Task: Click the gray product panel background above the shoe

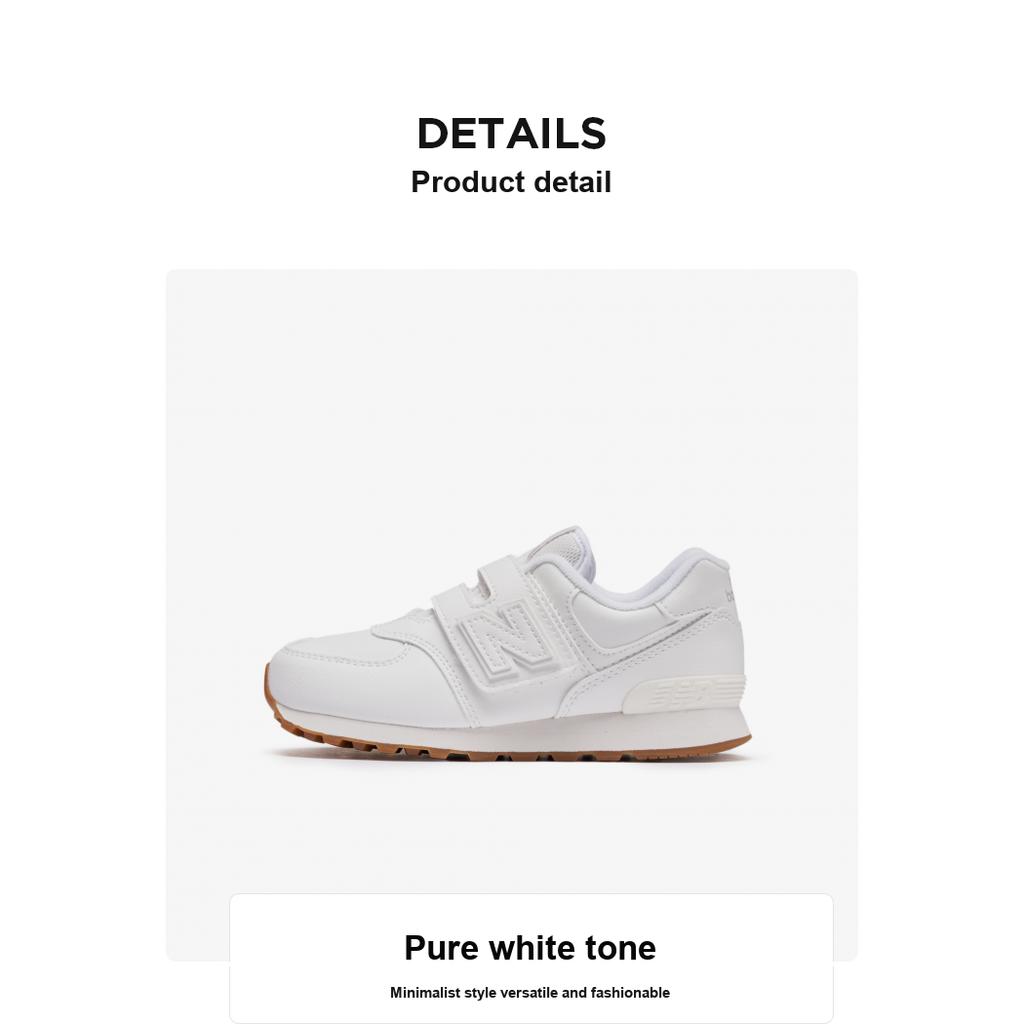Action: point(511,392)
